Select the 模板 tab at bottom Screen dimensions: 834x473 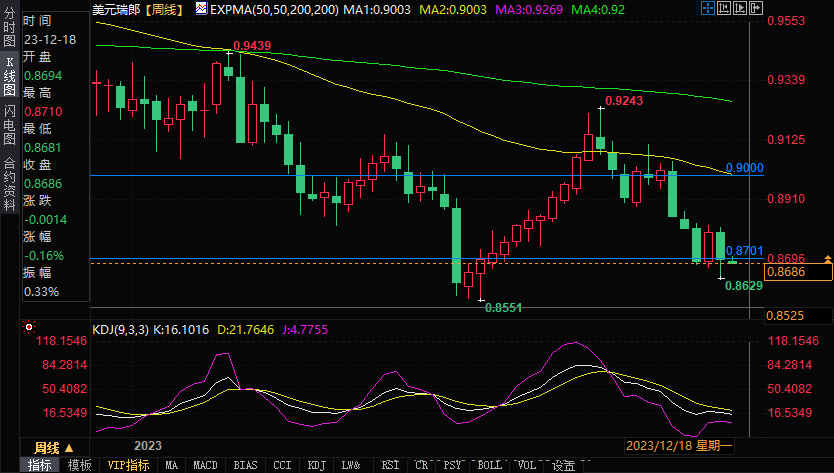tap(79, 465)
